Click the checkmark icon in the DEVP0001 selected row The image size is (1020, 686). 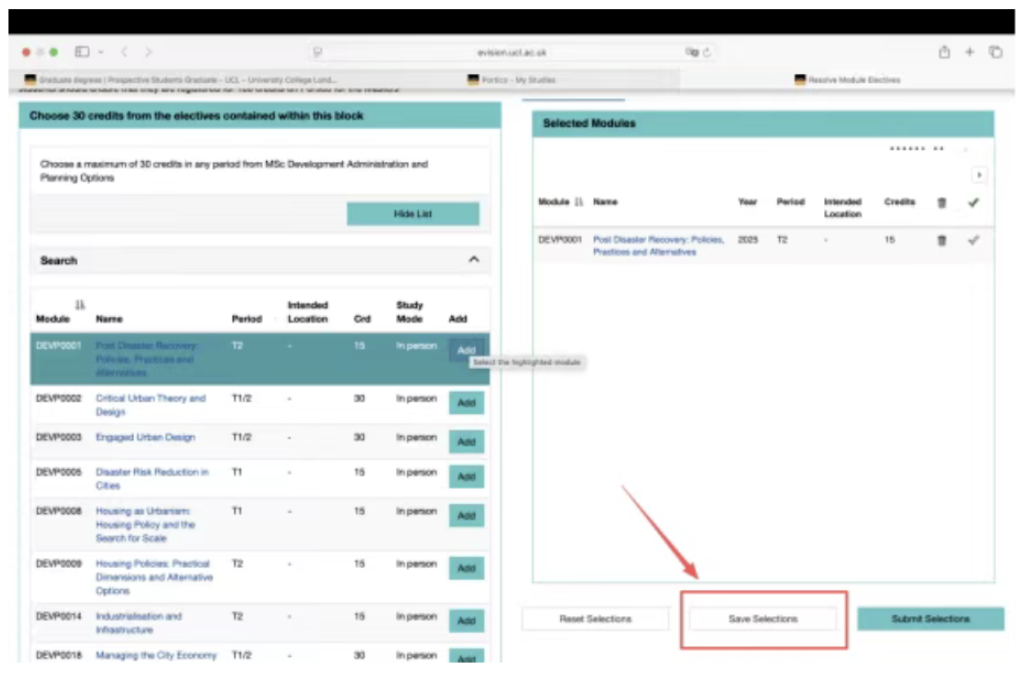pyautogui.click(x=973, y=241)
